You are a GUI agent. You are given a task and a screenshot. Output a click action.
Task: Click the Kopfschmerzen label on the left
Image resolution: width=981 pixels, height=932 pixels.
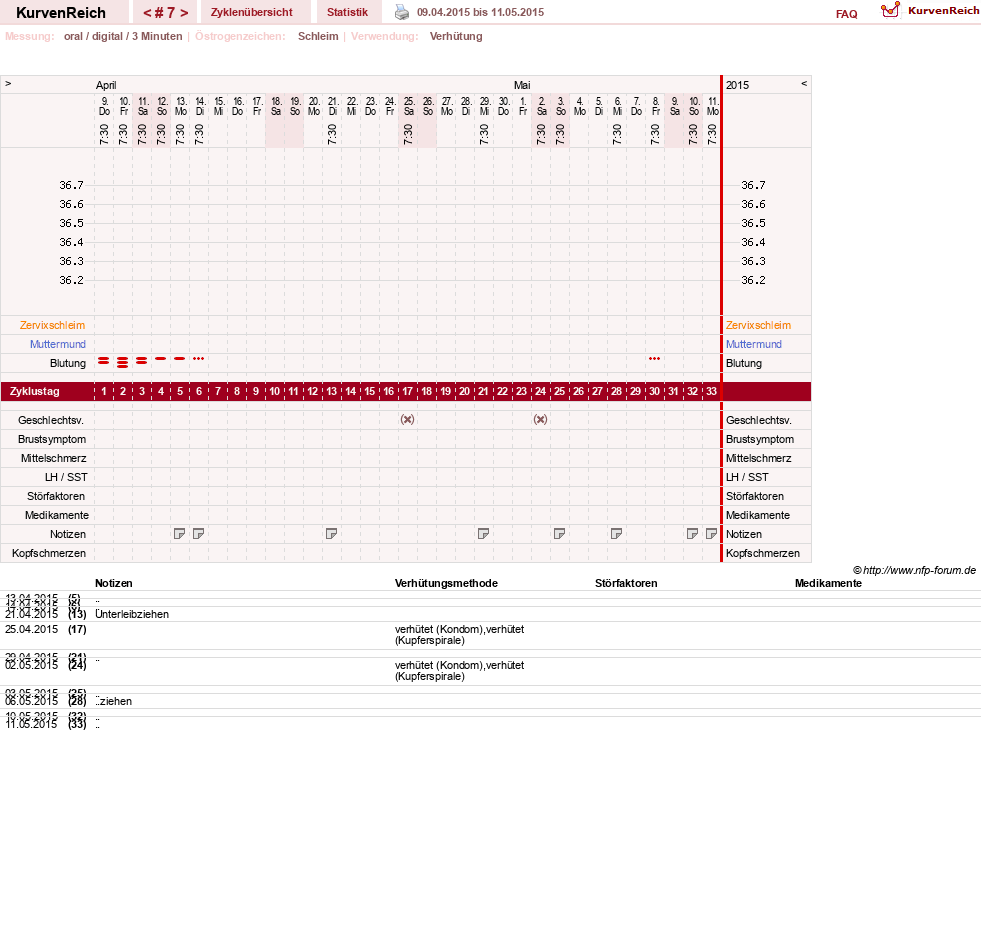[x=49, y=553]
